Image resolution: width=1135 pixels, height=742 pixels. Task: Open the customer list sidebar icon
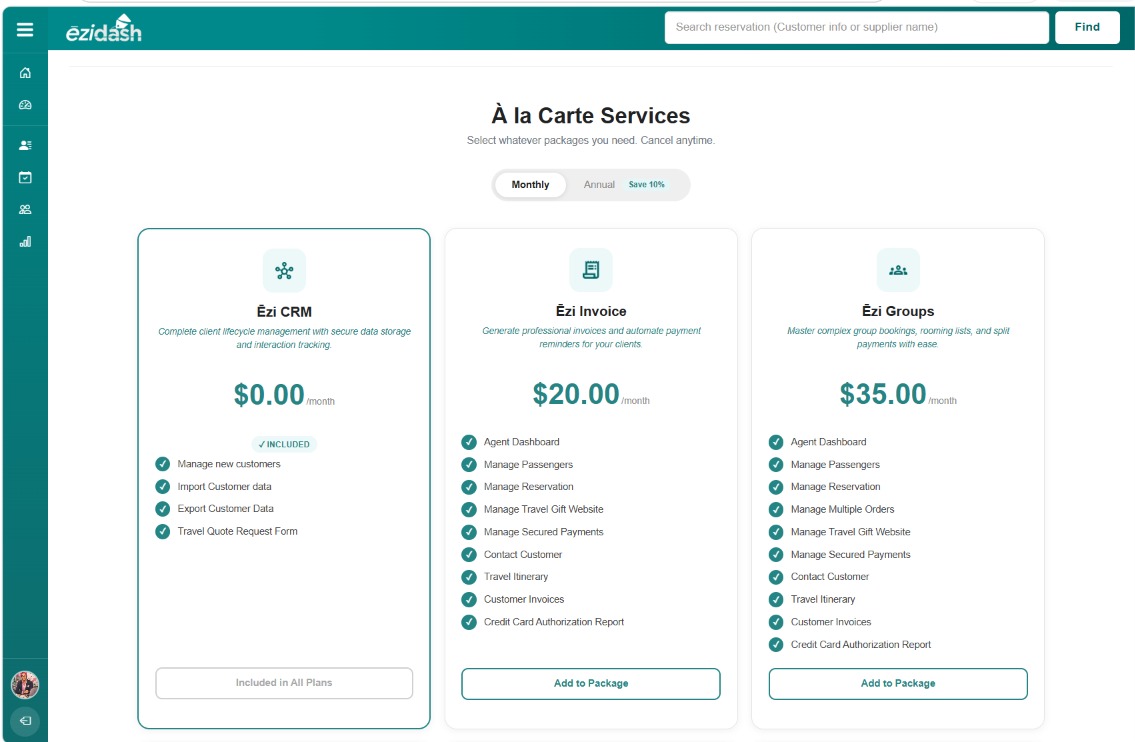click(25, 145)
